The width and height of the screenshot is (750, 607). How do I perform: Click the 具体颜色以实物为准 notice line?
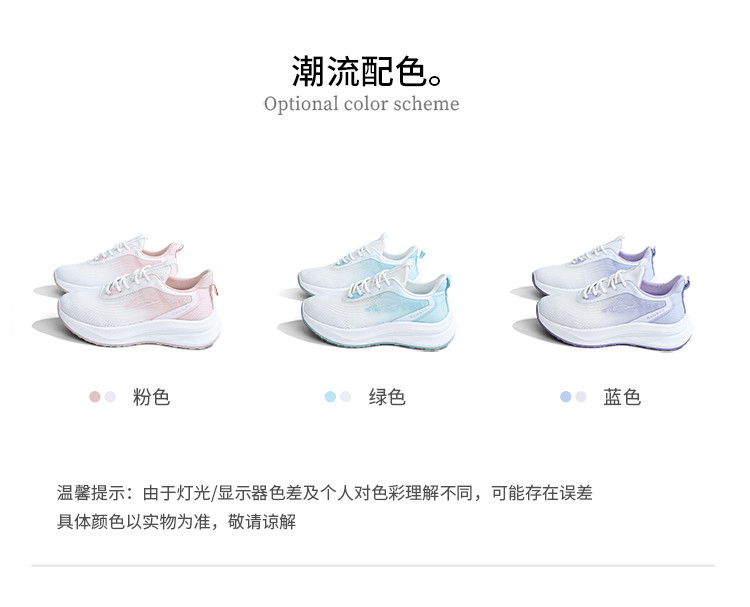tap(176, 522)
